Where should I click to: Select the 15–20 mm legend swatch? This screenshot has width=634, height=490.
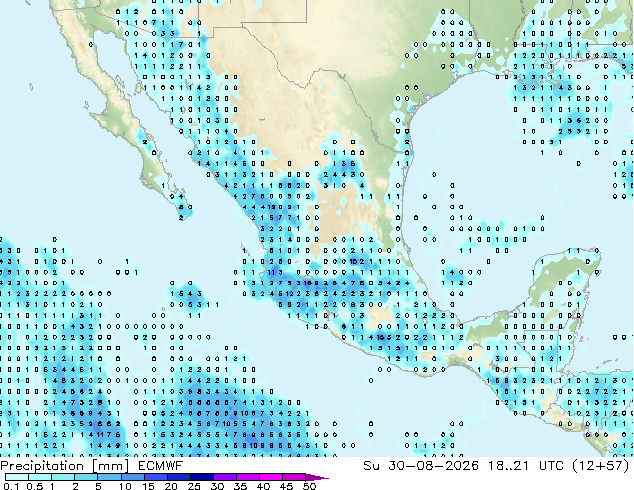tap(155, 477)
